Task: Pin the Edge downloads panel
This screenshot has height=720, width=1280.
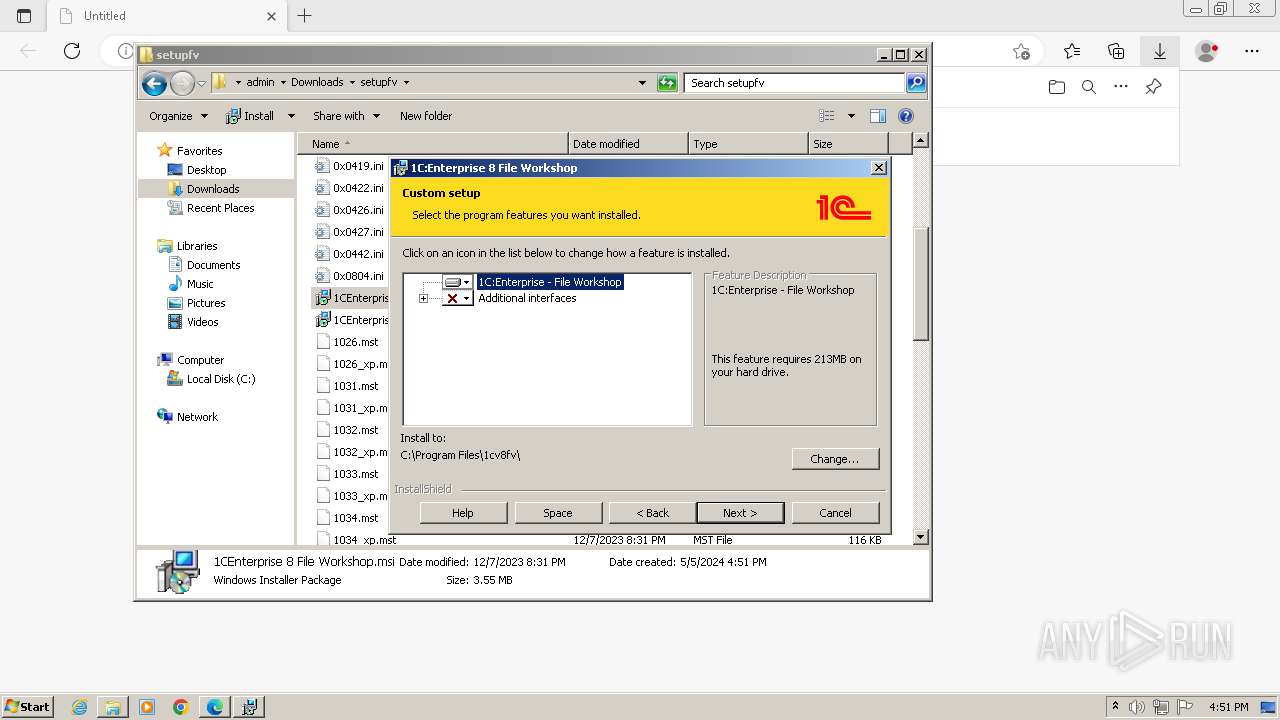Action: click(1153, 87)
